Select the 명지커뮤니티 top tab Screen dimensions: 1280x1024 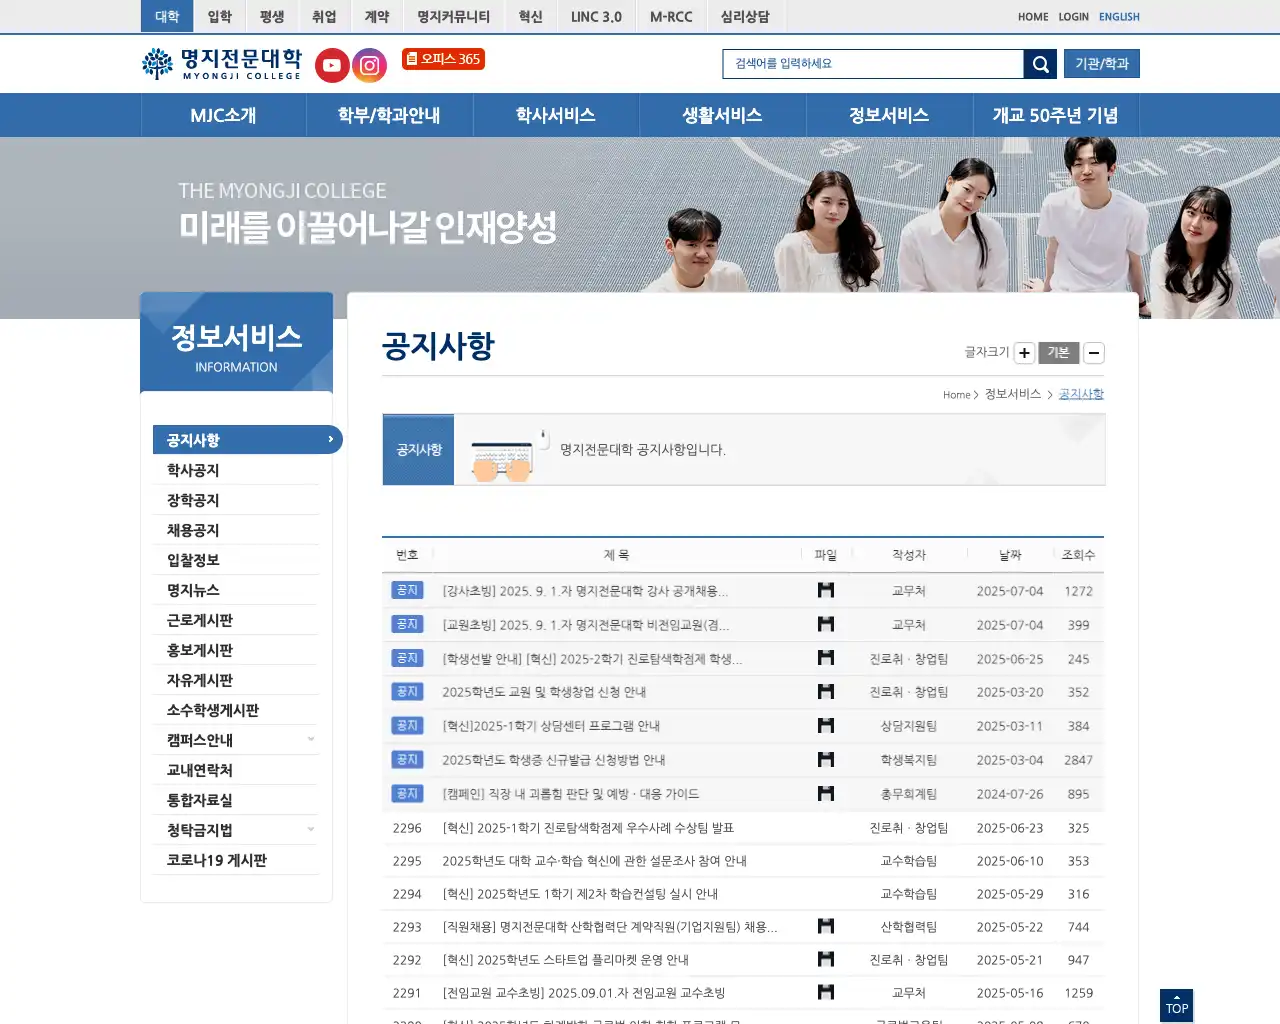click(454, 16)
